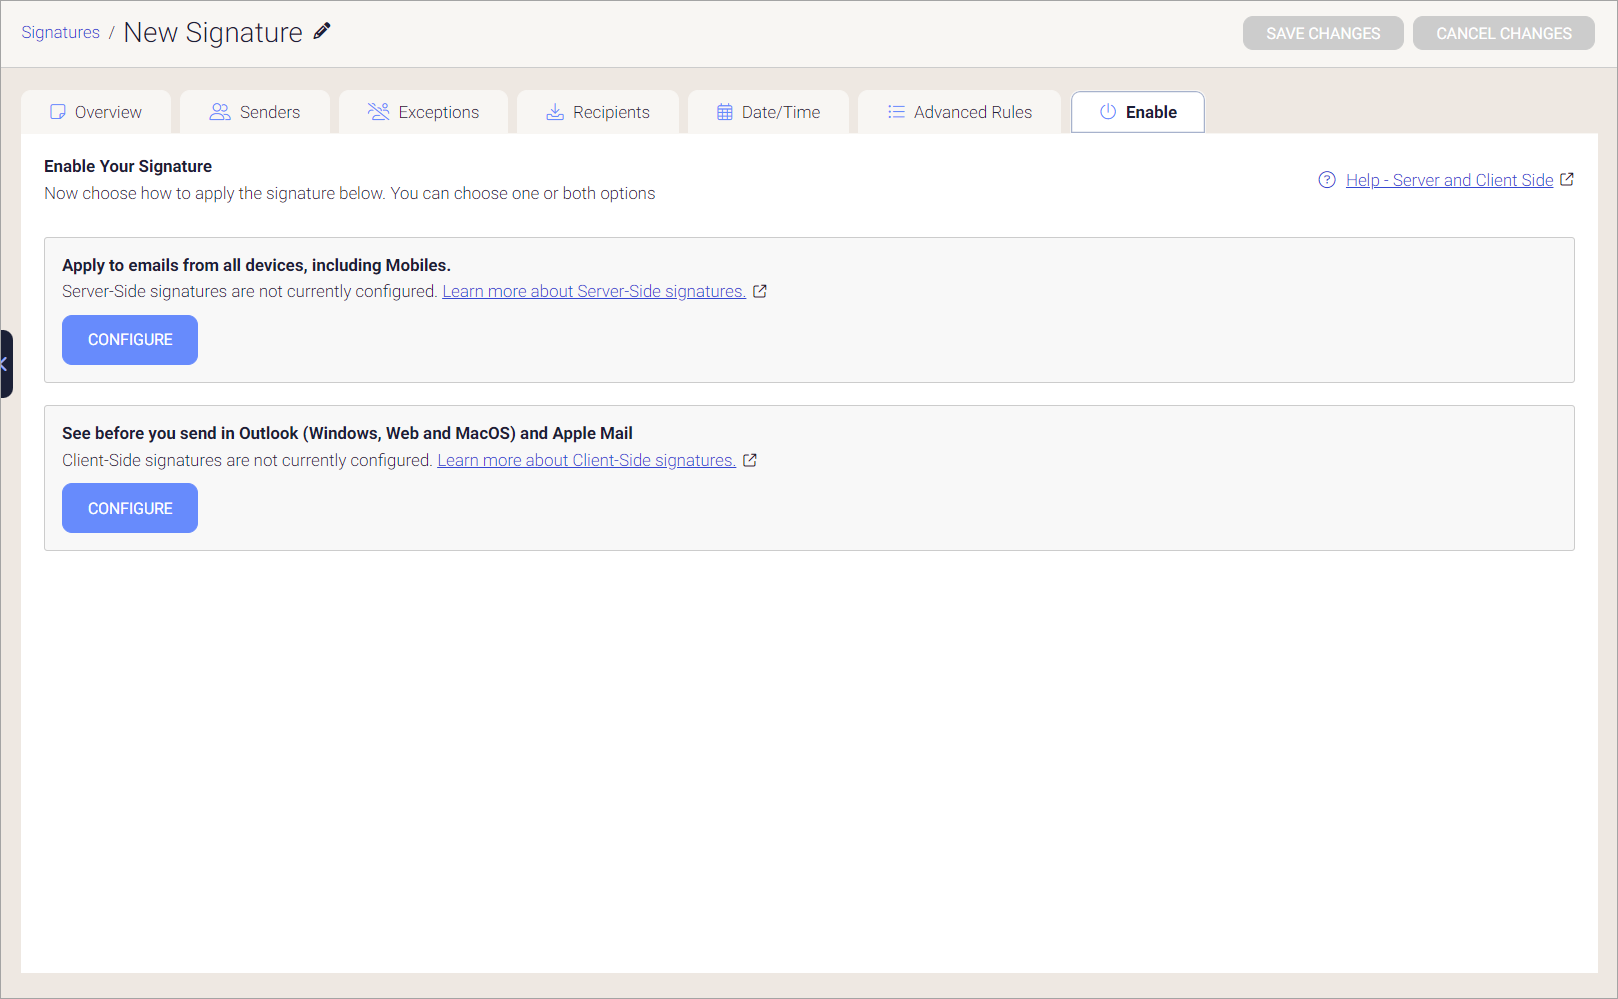Open the external link icon beside Server-Side signatures
The width and height of the screenshot is (1618, 999).
tap(760, 291)
